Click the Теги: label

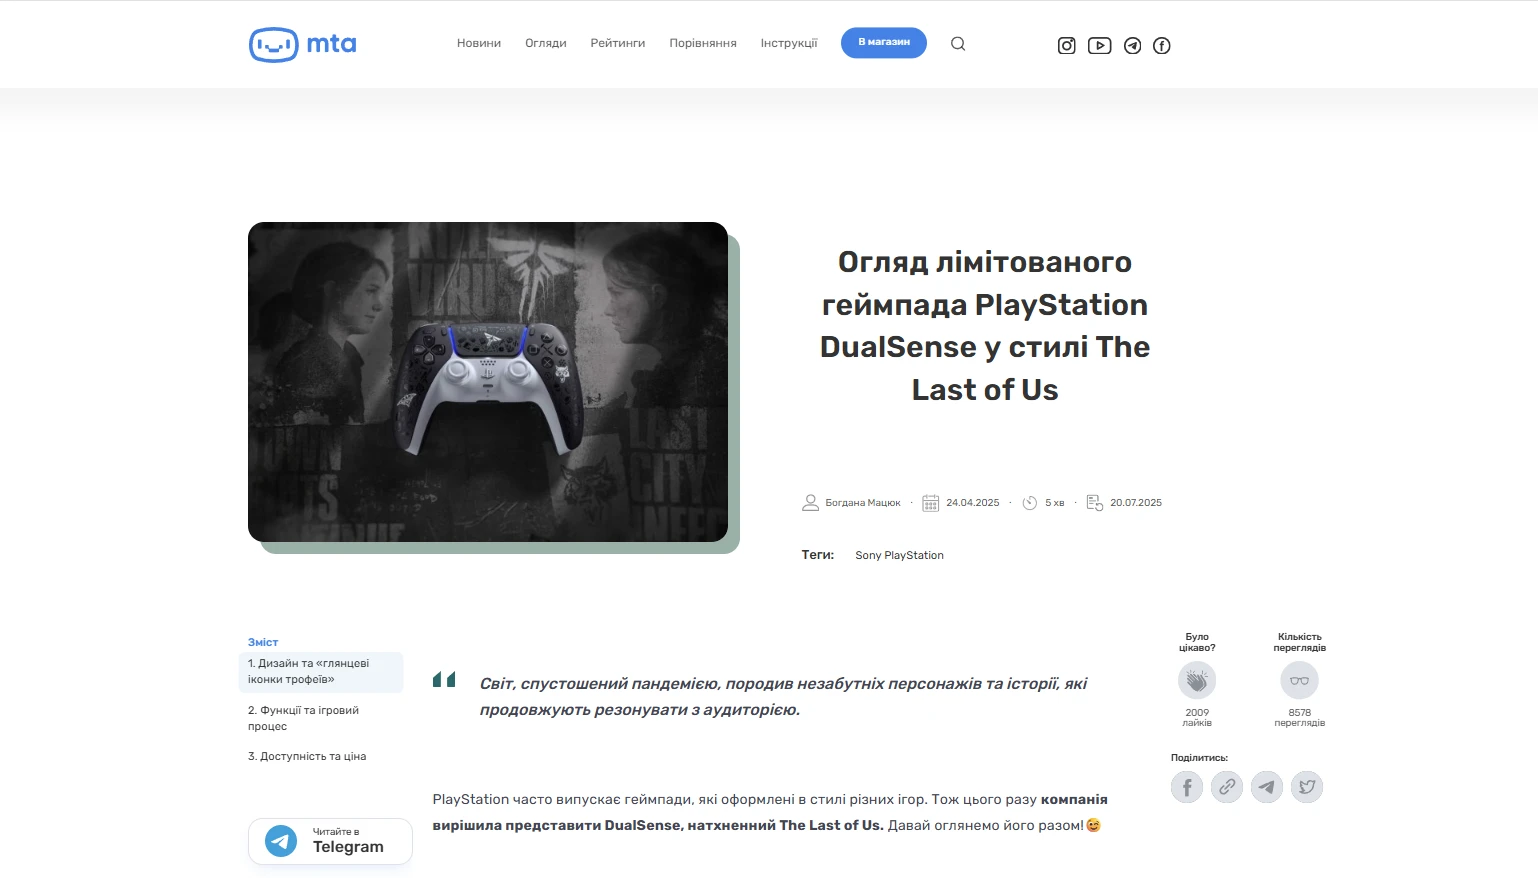click(818, 555)
